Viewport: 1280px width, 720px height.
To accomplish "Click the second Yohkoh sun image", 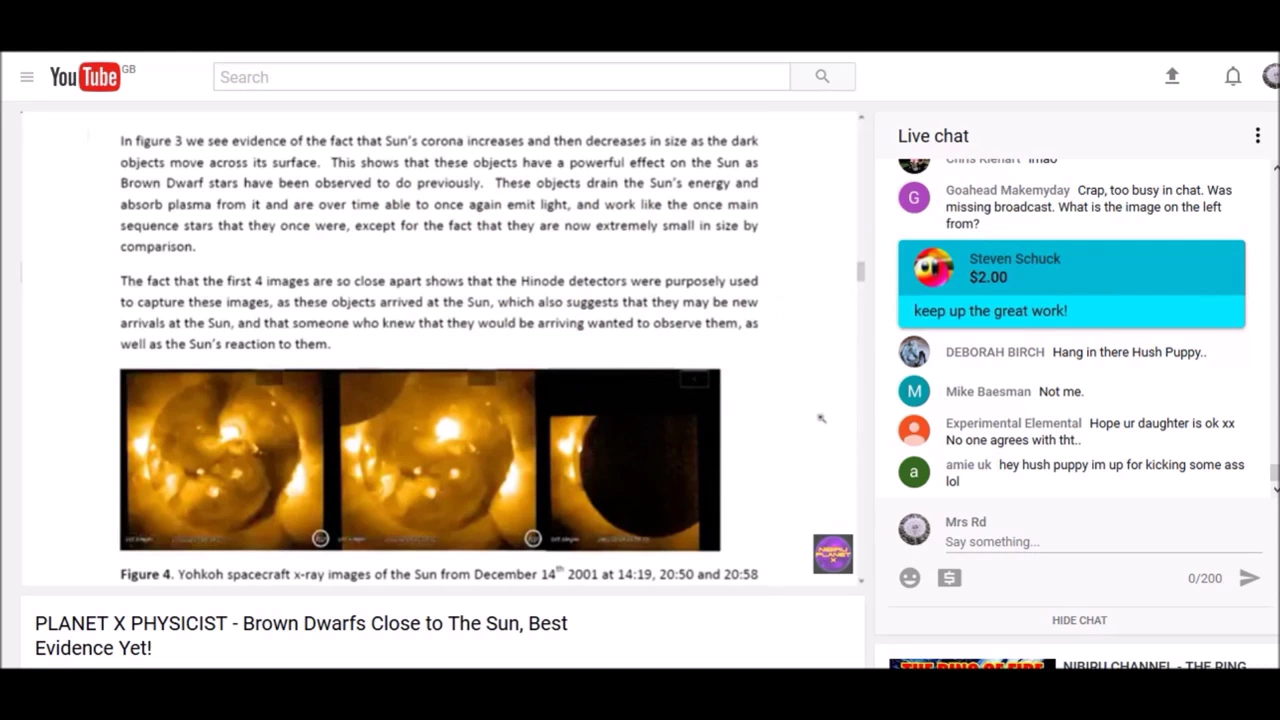I will tap(437, 459).
